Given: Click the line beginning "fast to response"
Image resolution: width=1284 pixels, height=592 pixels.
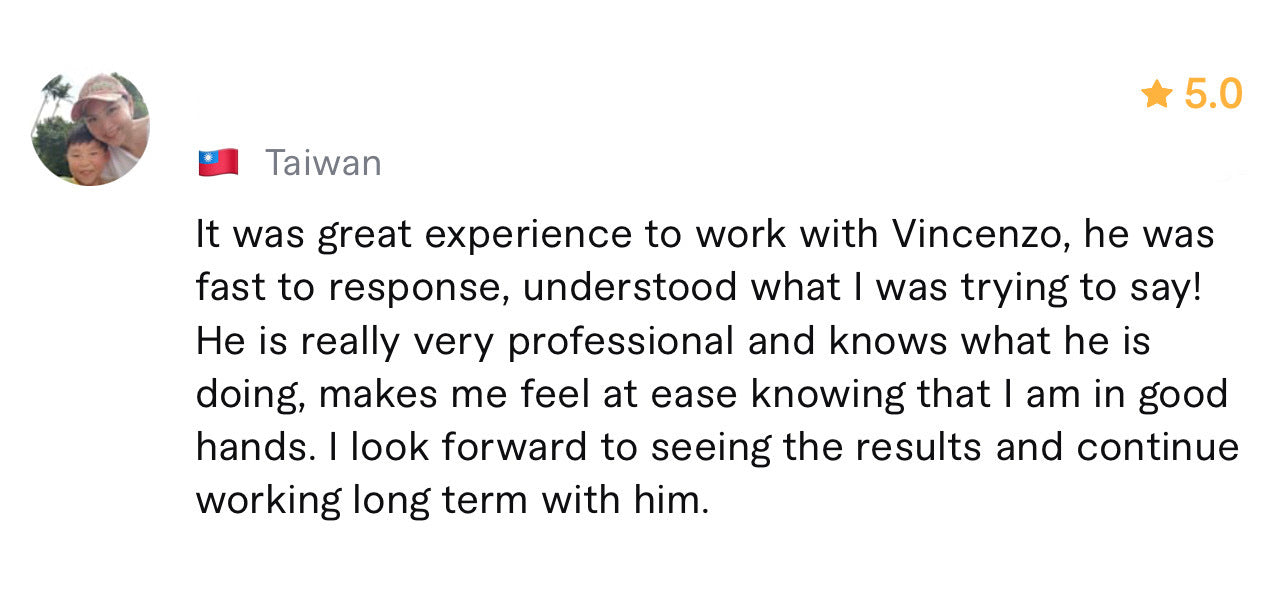Looking at the screenshot, I should pyautogui.click(x=697, y=288).
